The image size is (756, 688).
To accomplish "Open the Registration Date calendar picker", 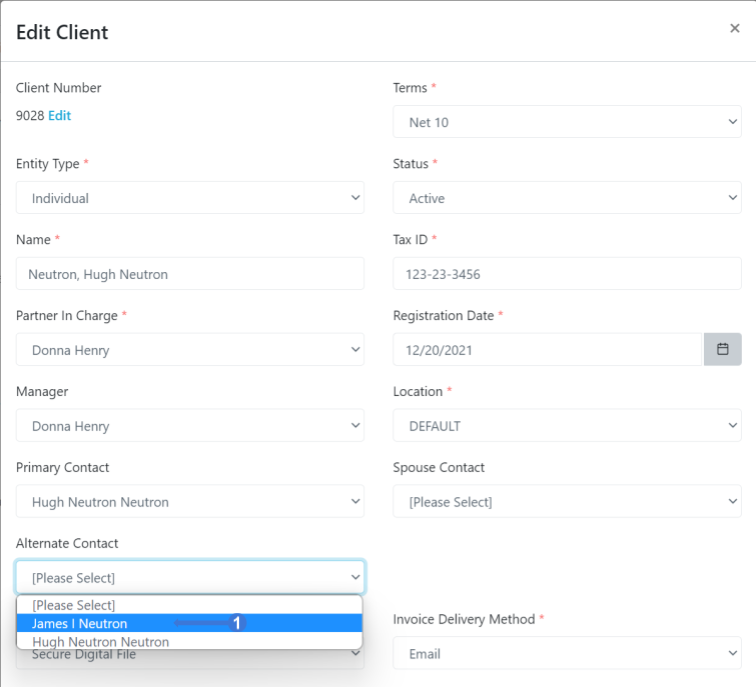I will pyautogui.click(x=722, y=349).
